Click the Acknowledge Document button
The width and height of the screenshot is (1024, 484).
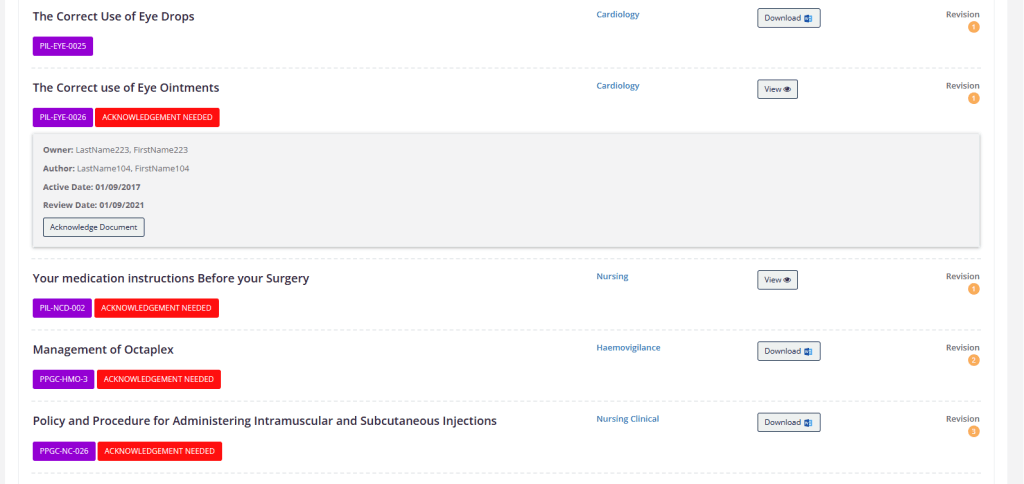93,227
